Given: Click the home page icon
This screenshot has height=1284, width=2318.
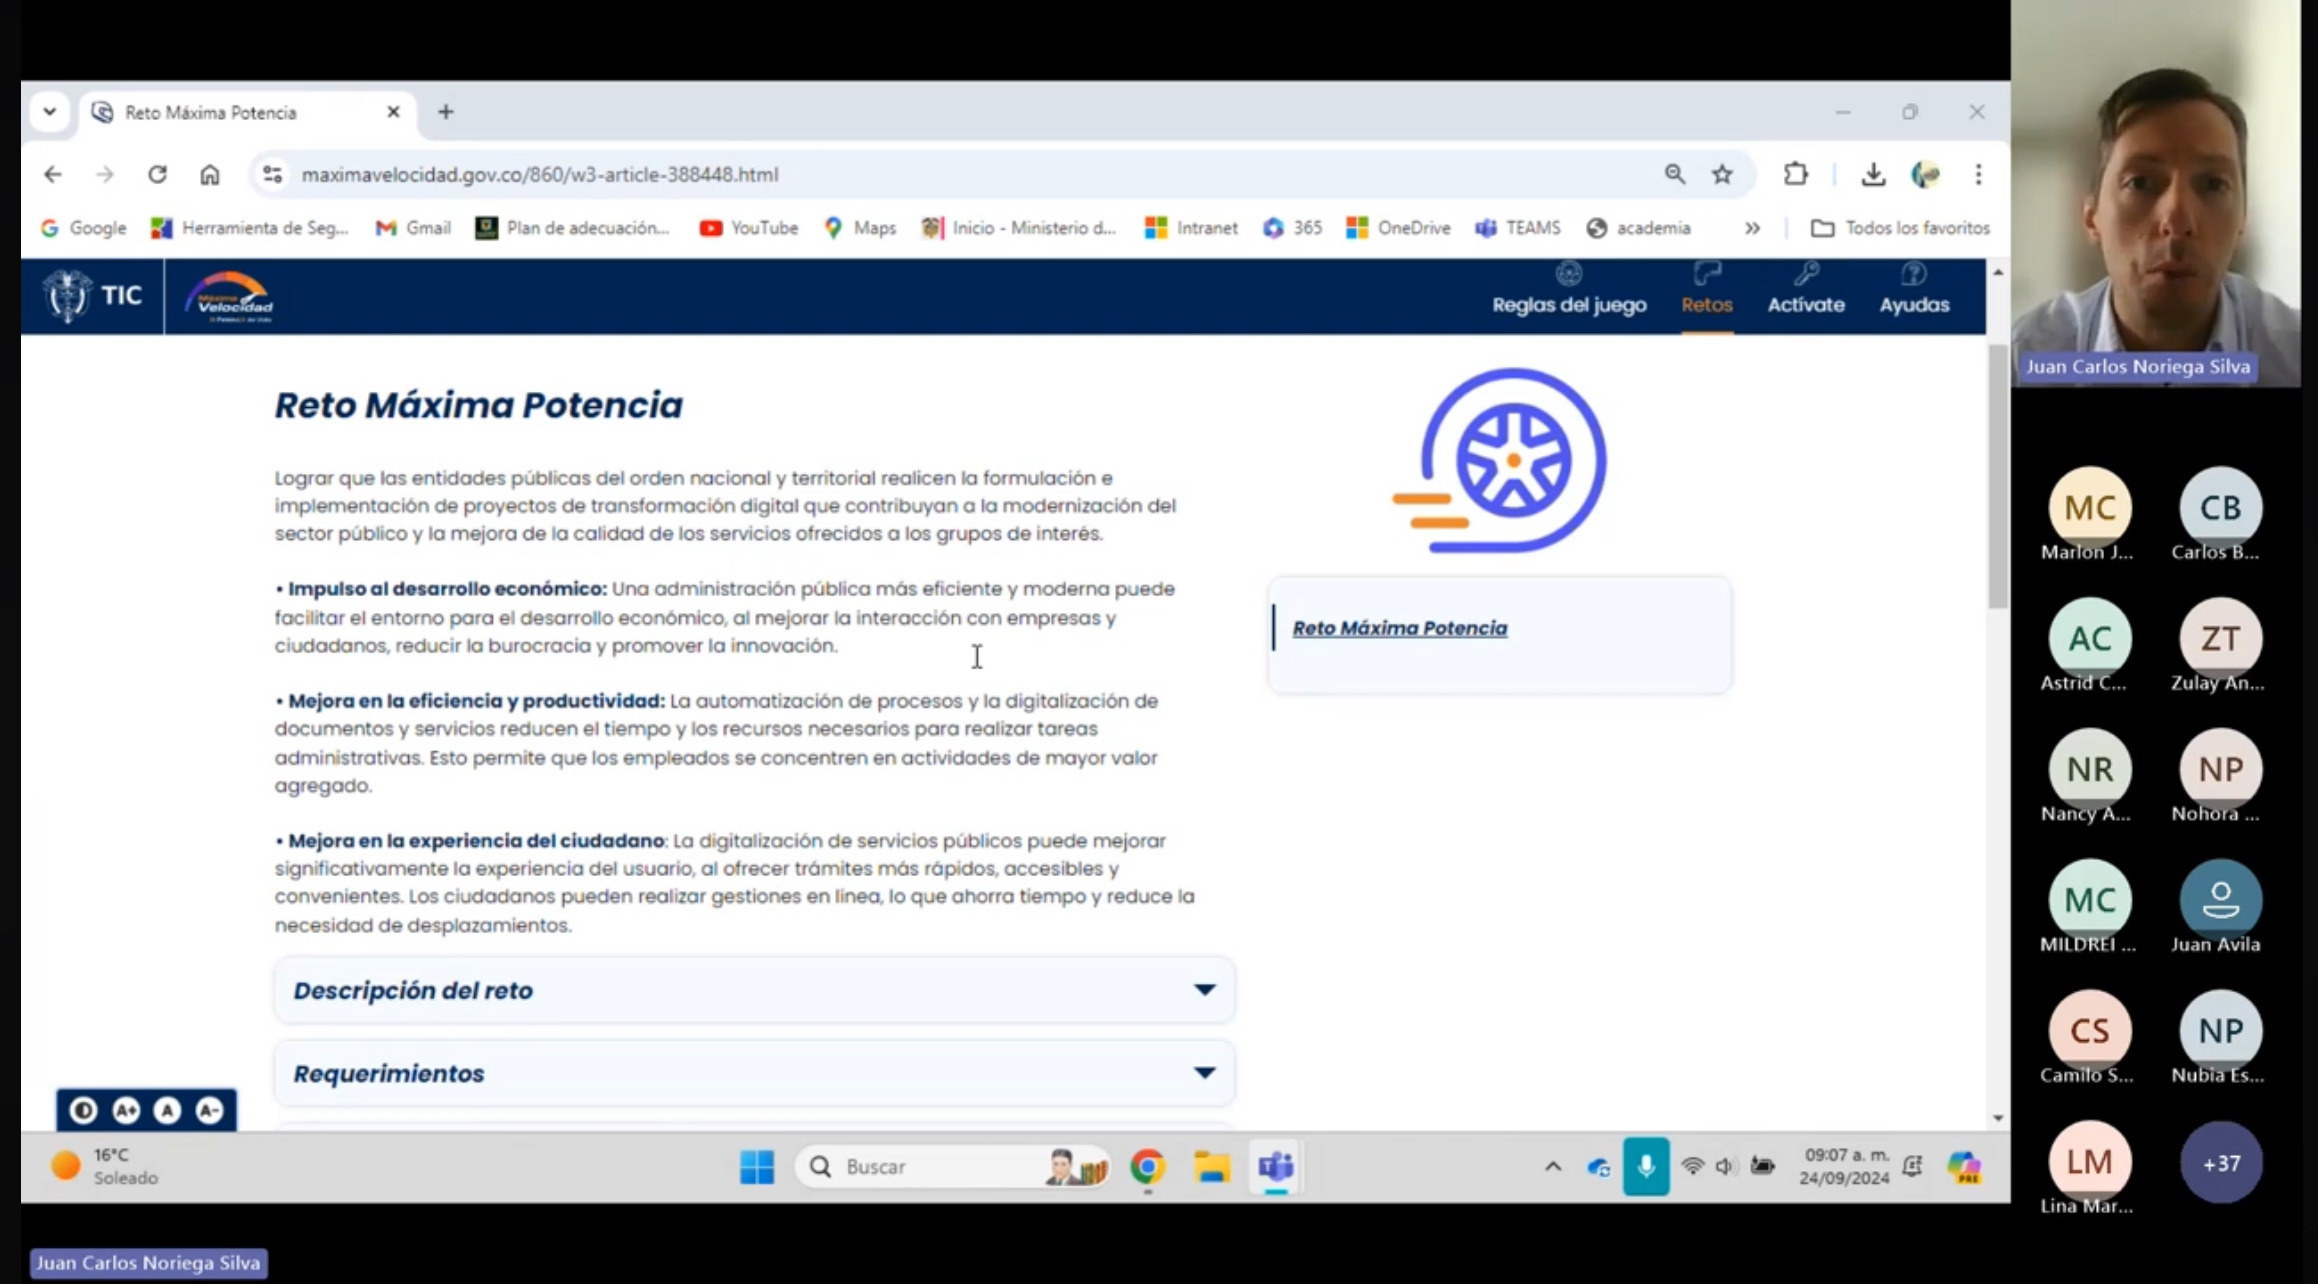Looking at the screenshot, I should (209, 174).
